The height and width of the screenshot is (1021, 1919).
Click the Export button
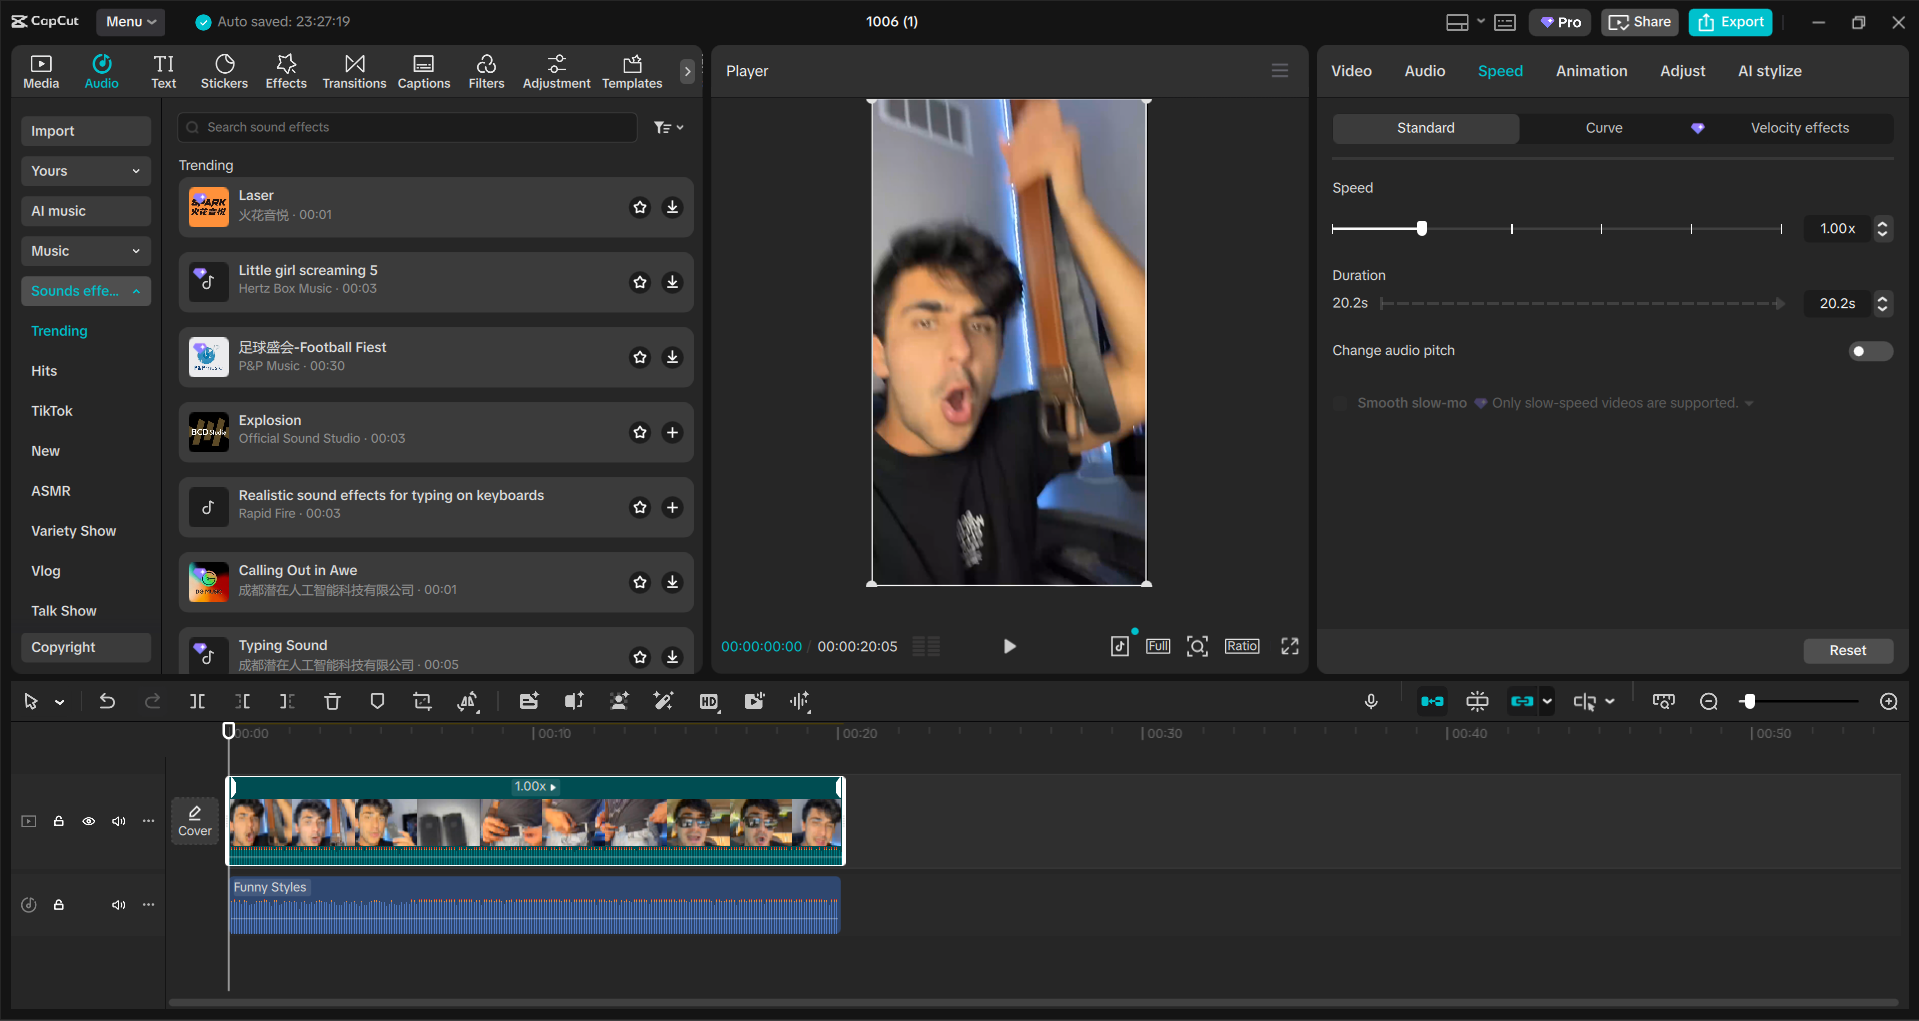click(x=1729, y=21)
